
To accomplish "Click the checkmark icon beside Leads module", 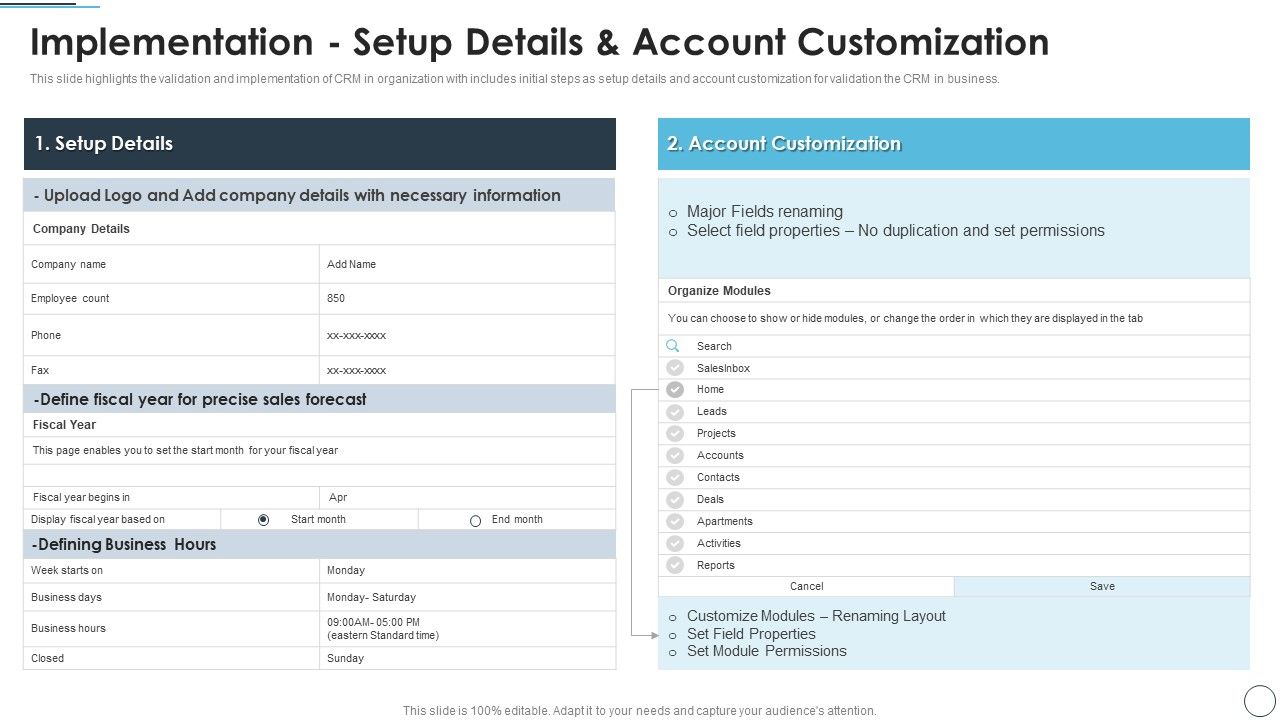I will point(674,411).
